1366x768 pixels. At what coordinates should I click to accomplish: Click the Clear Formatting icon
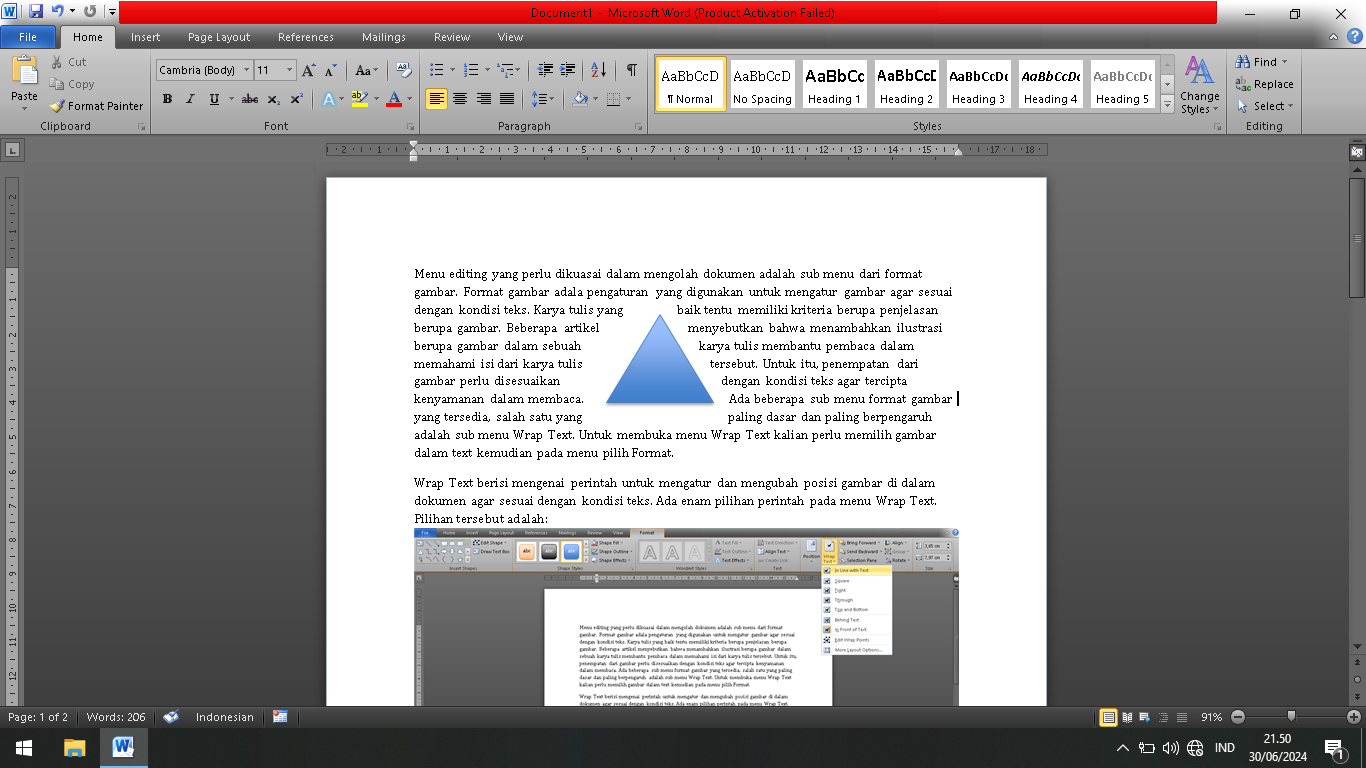(x=403, y=70)
